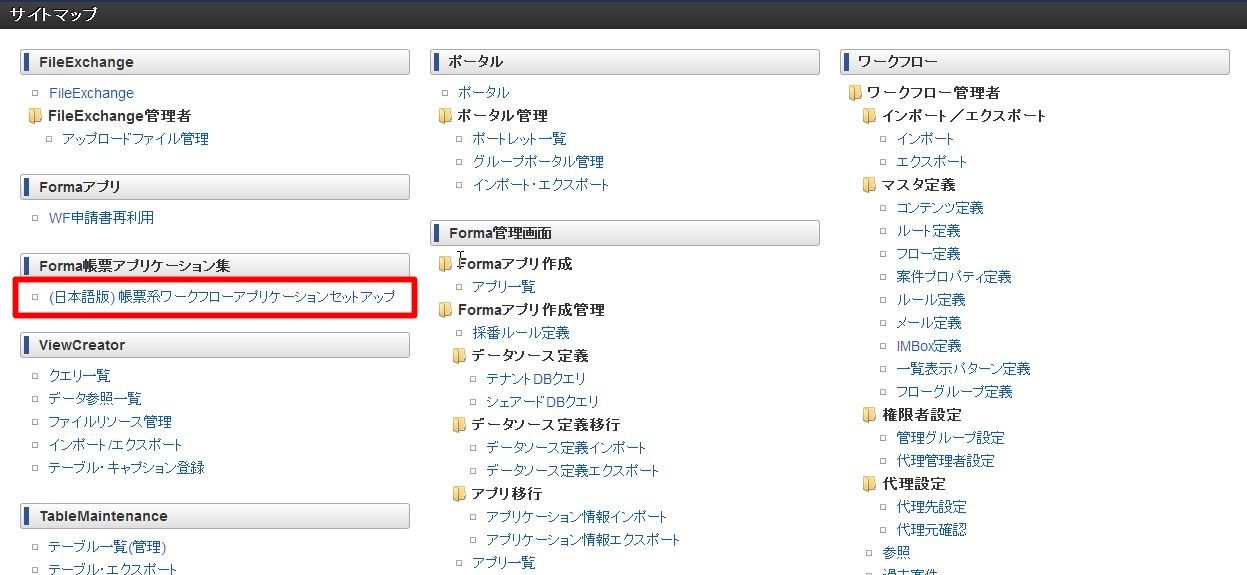Click the Forma帳票アプリケーション集 section header
Screen dimensions: 1247x575
tap(215, 266)
